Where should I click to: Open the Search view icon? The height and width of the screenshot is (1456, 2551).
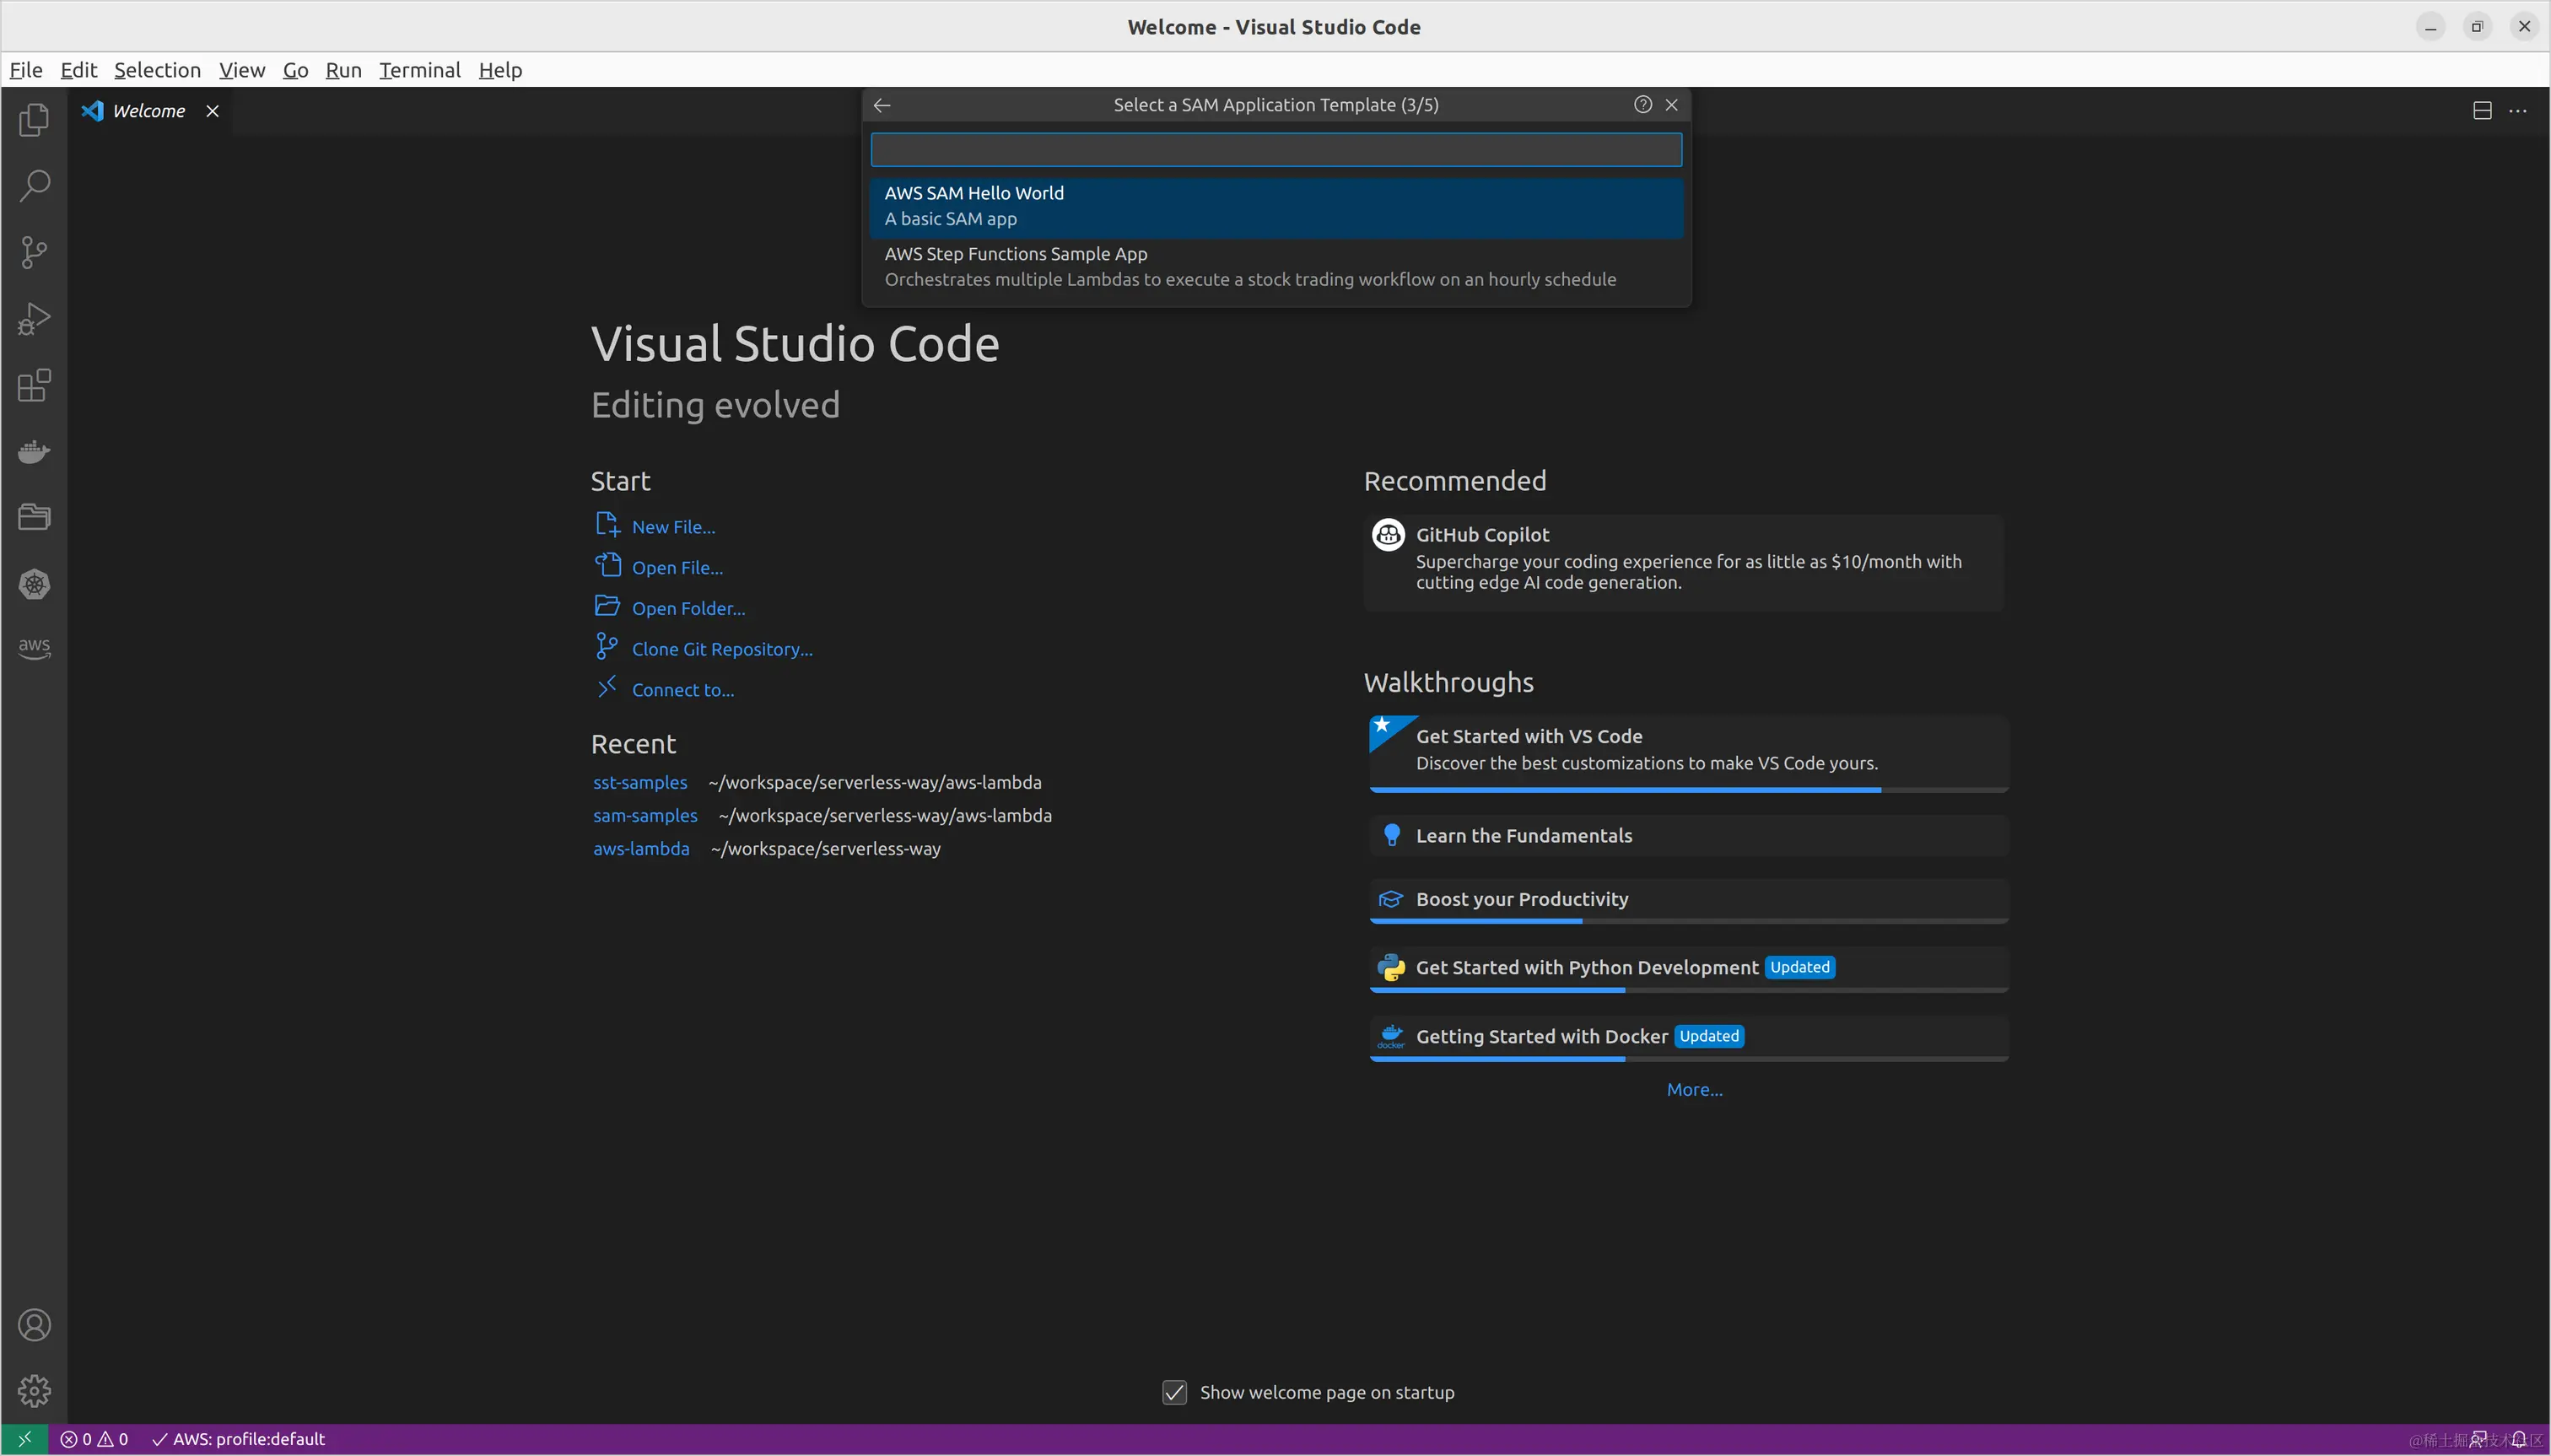[34, 186]
